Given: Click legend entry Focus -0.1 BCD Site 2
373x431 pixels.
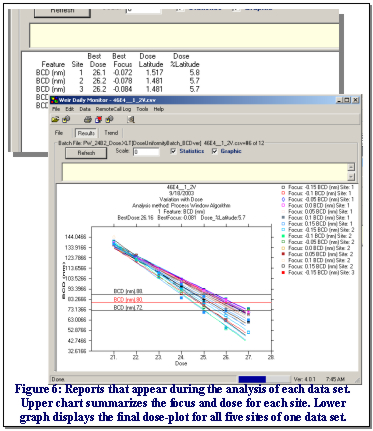Looking at the screenshot, I should (316, 236).
